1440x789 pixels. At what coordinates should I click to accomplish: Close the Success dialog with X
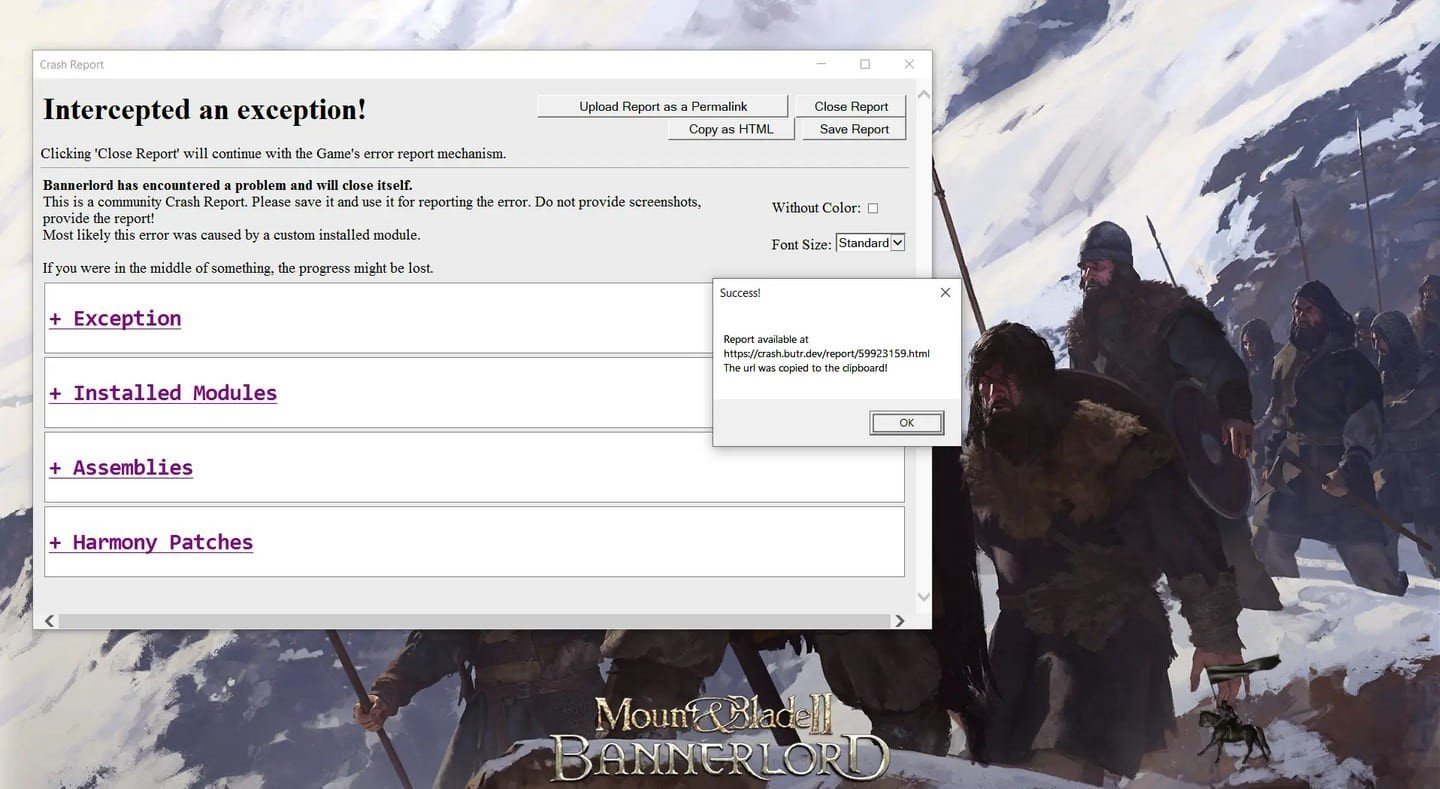tap(945, 293)
